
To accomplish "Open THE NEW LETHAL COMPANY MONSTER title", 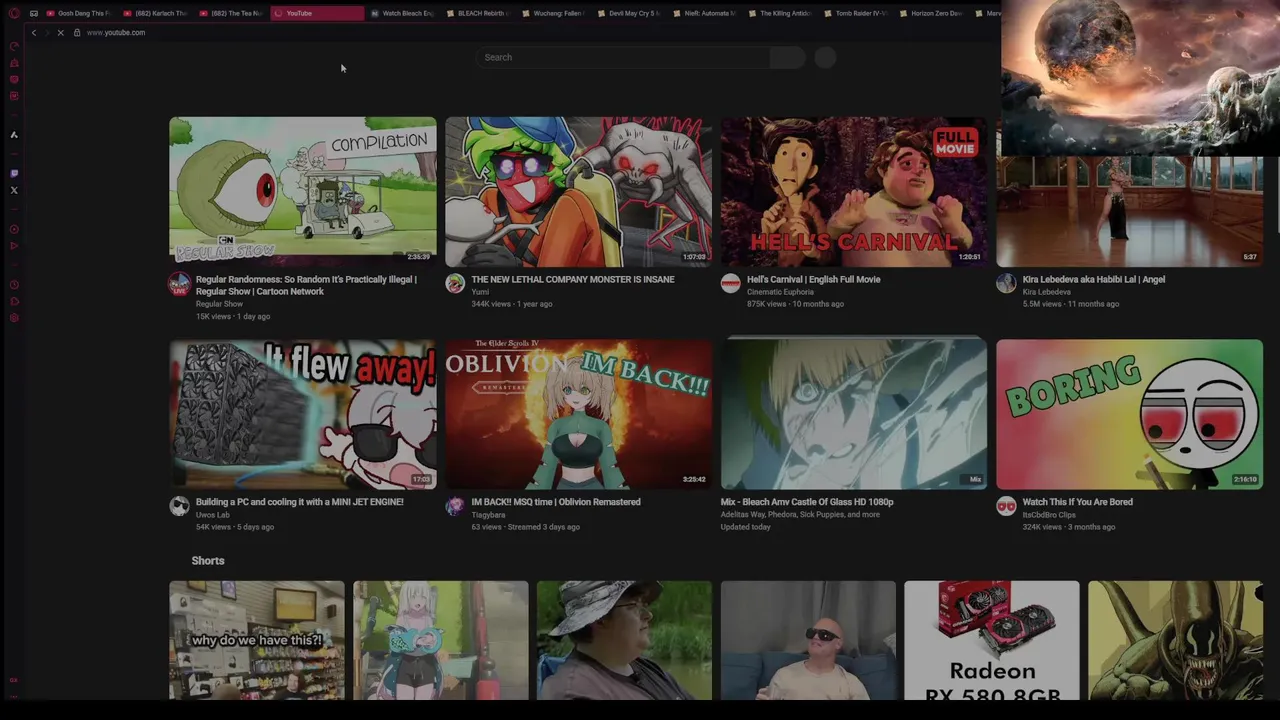I will coord(573,280).
